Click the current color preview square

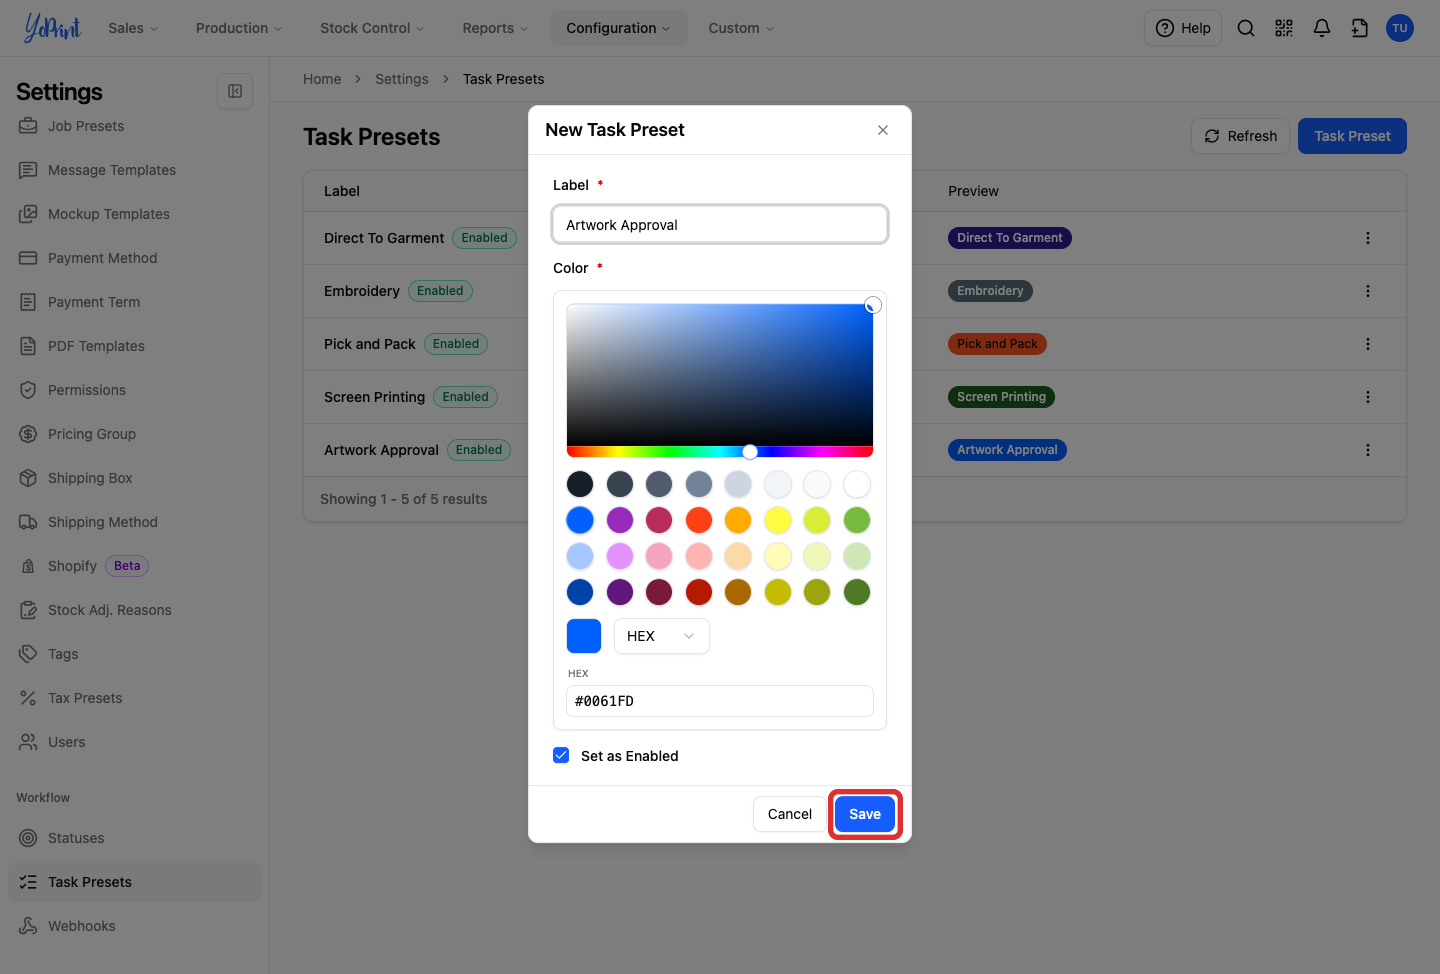(x=584, y=636)
